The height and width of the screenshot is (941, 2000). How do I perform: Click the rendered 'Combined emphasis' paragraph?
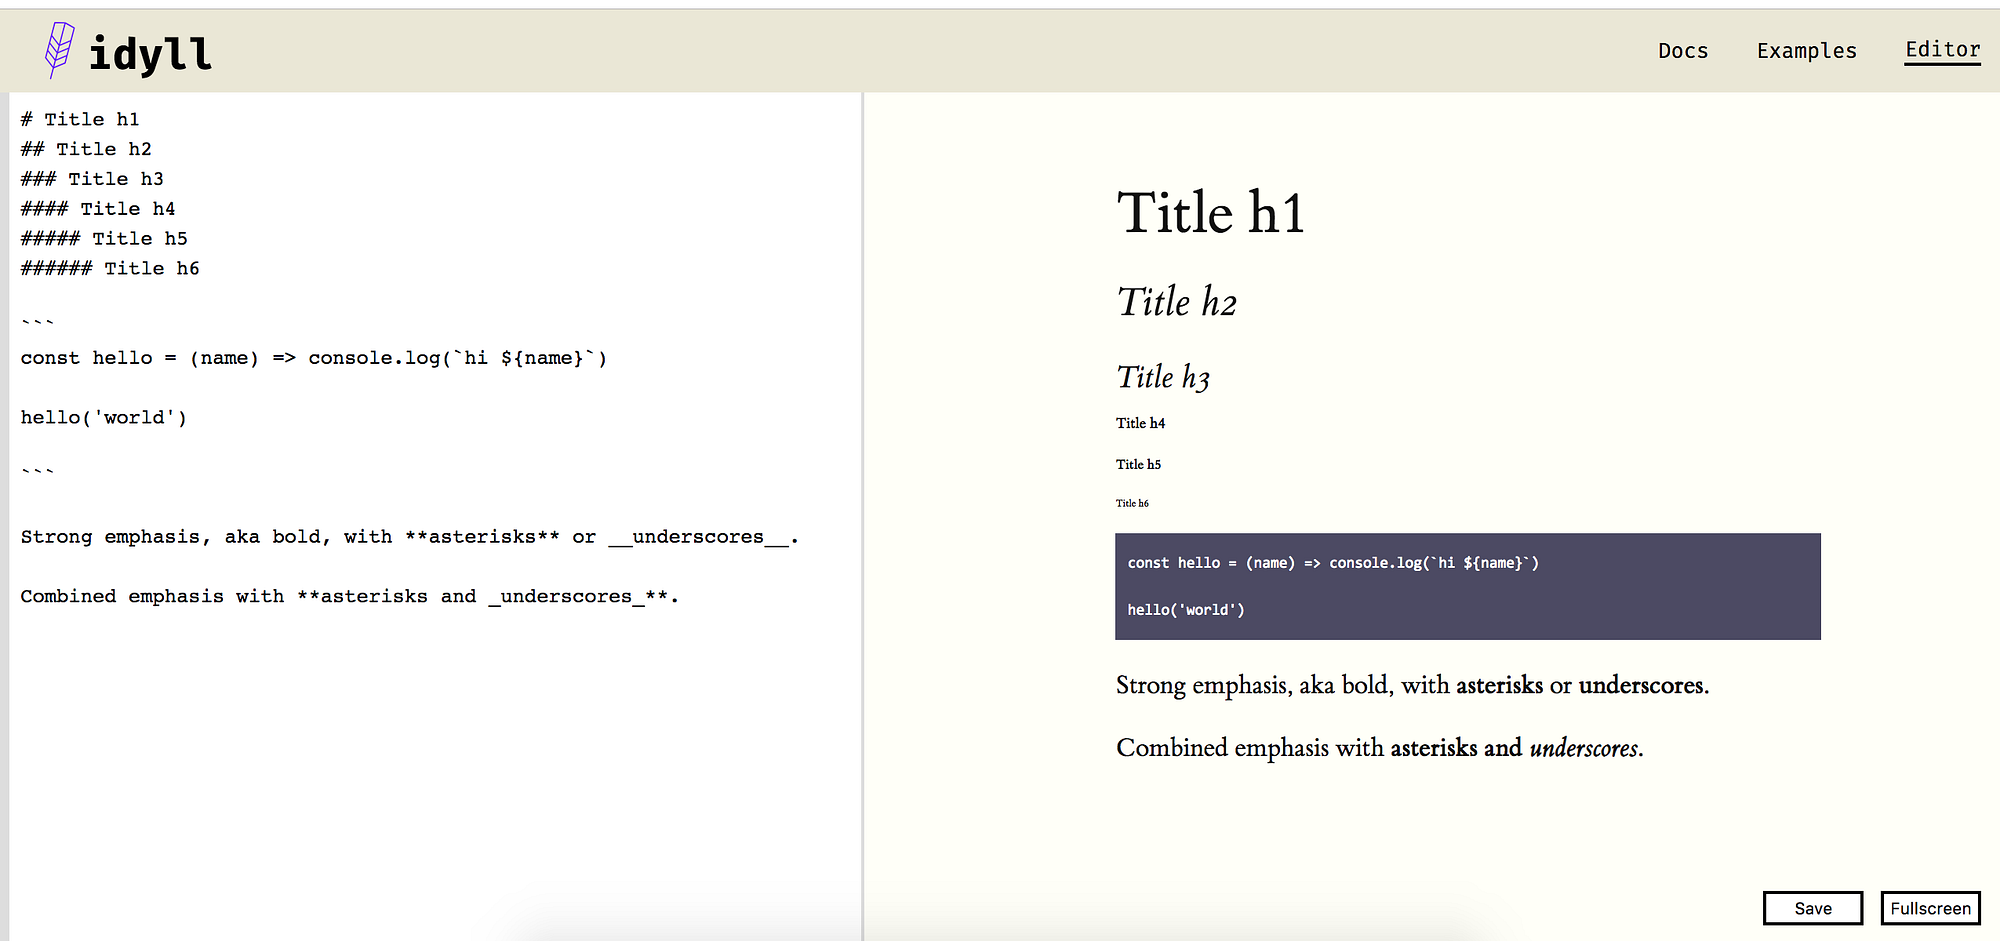coord(1380,748)
